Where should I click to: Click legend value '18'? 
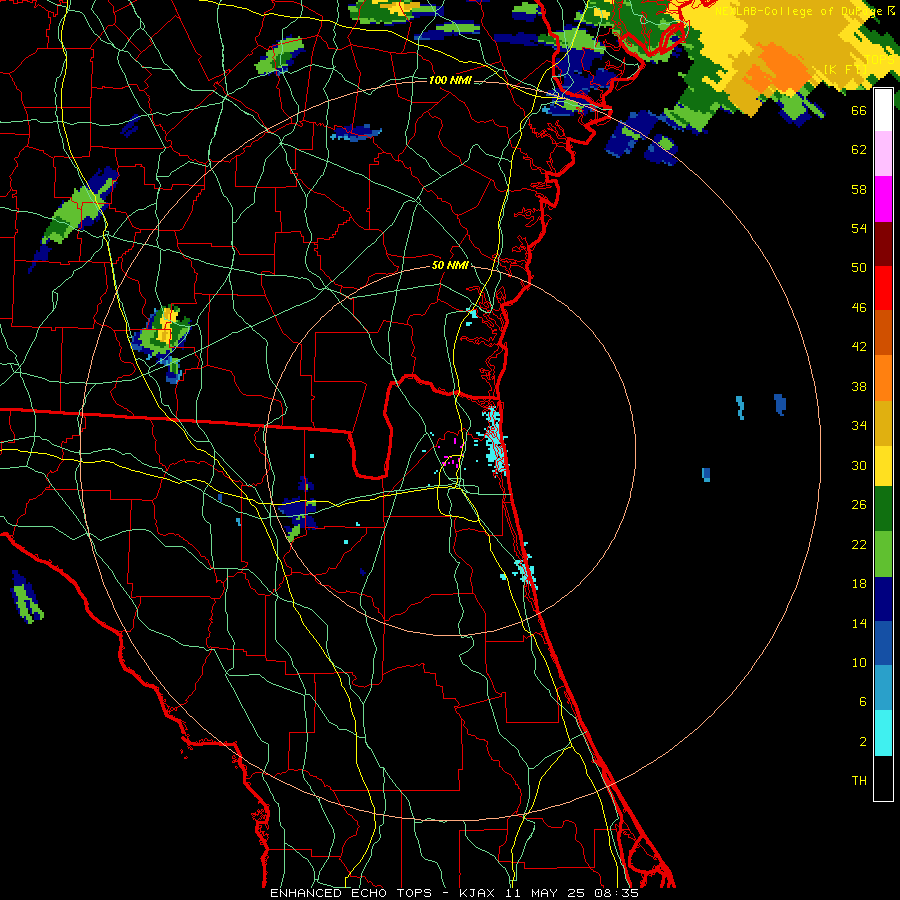(859, 584)
